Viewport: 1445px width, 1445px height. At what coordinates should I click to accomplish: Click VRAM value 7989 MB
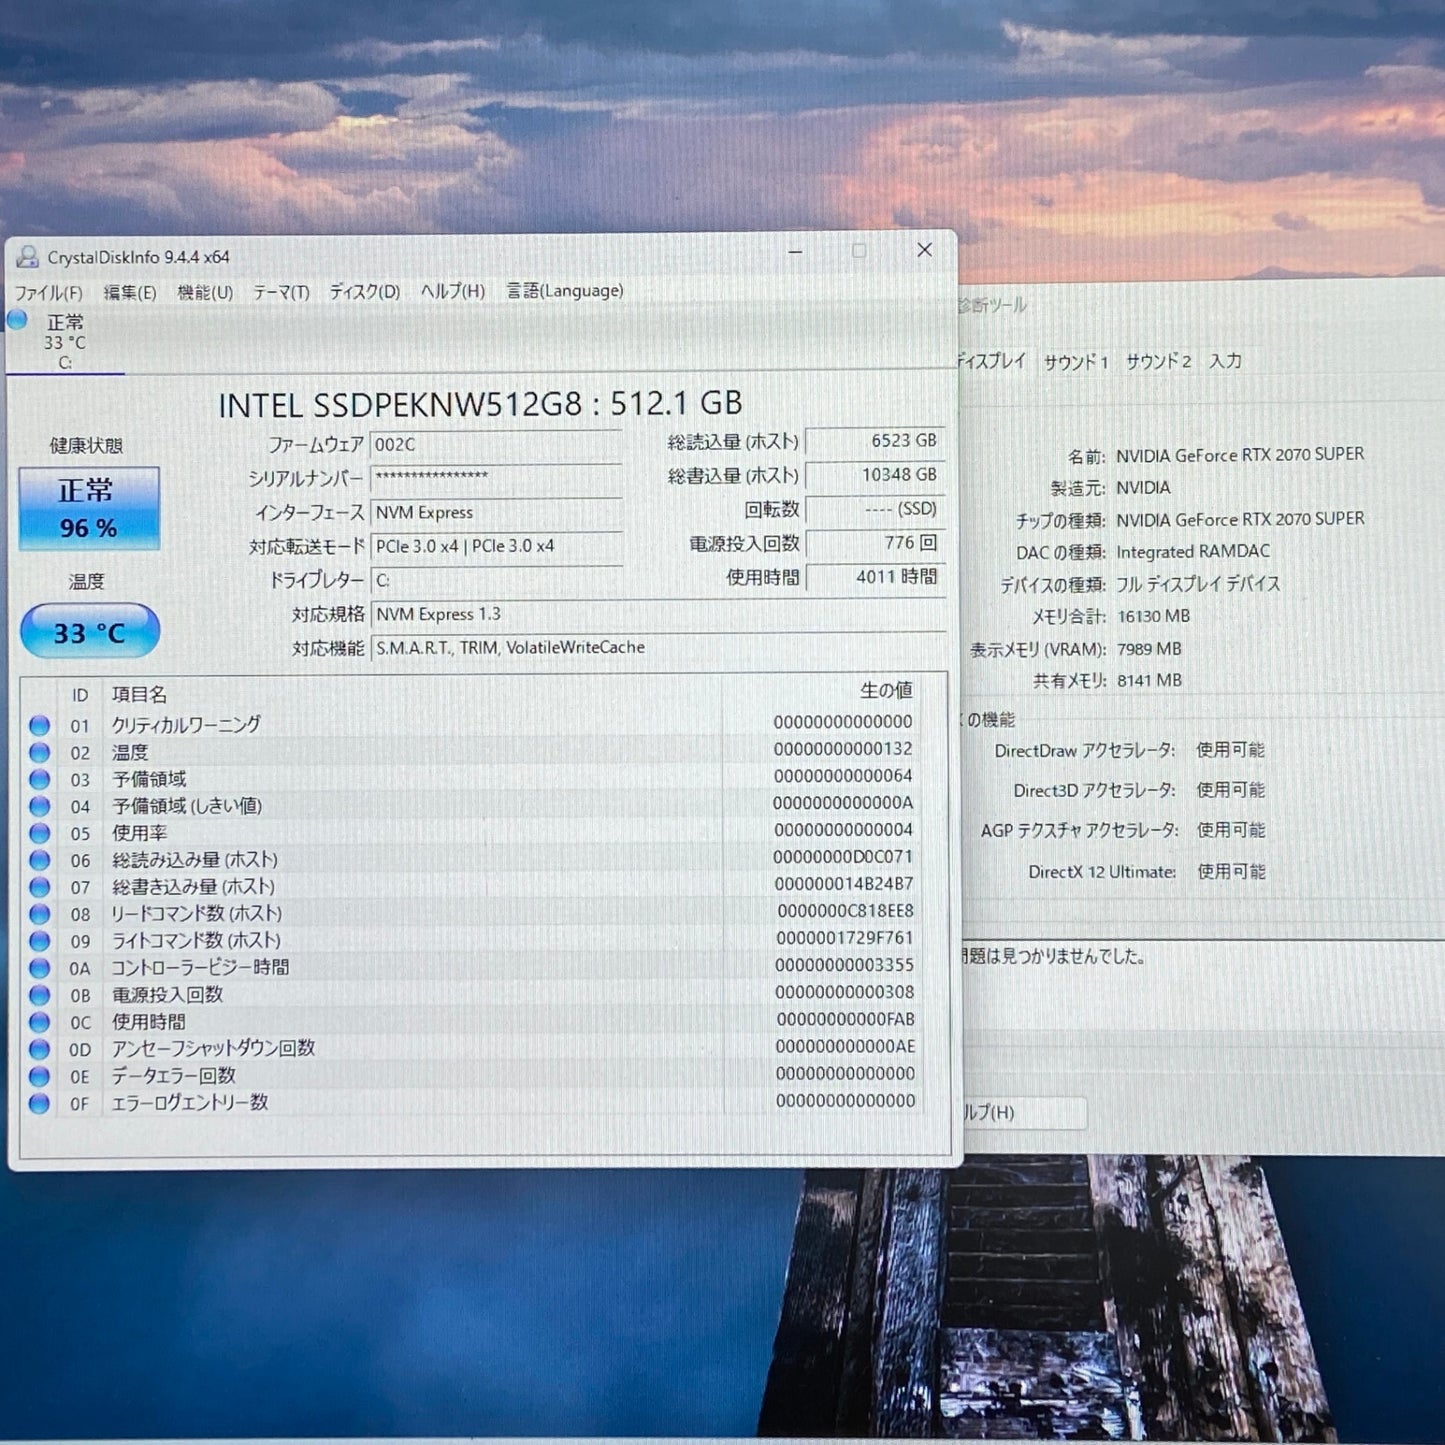tap(1149, 649)
